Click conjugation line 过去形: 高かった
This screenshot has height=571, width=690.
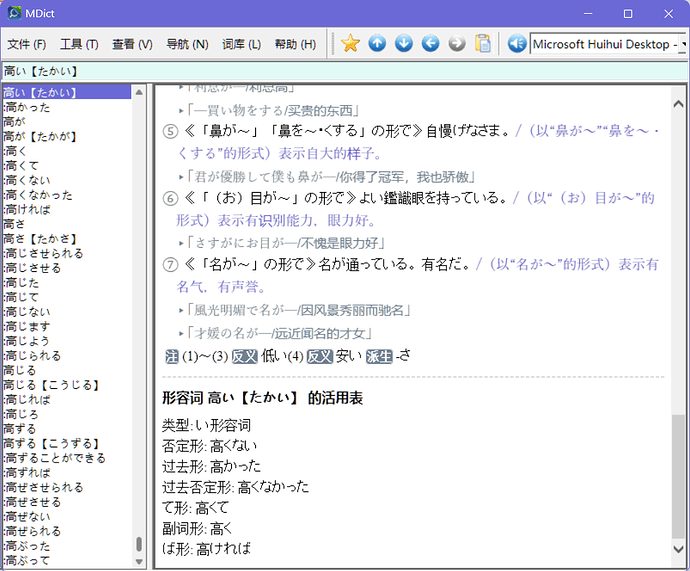coord(211,466)
